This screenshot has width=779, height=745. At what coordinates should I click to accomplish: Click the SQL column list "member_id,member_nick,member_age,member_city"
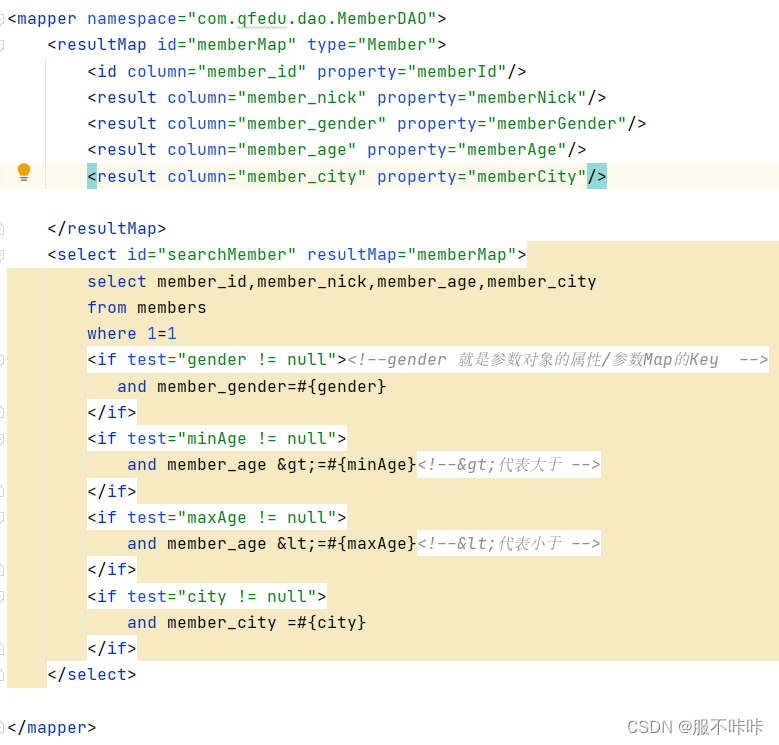click(377, 282)
